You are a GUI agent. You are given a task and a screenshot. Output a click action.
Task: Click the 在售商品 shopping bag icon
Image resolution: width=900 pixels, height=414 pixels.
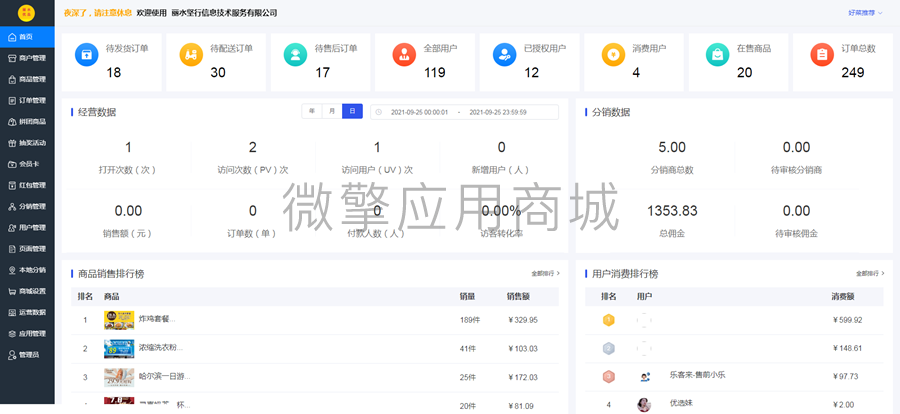tap(717, 55)
